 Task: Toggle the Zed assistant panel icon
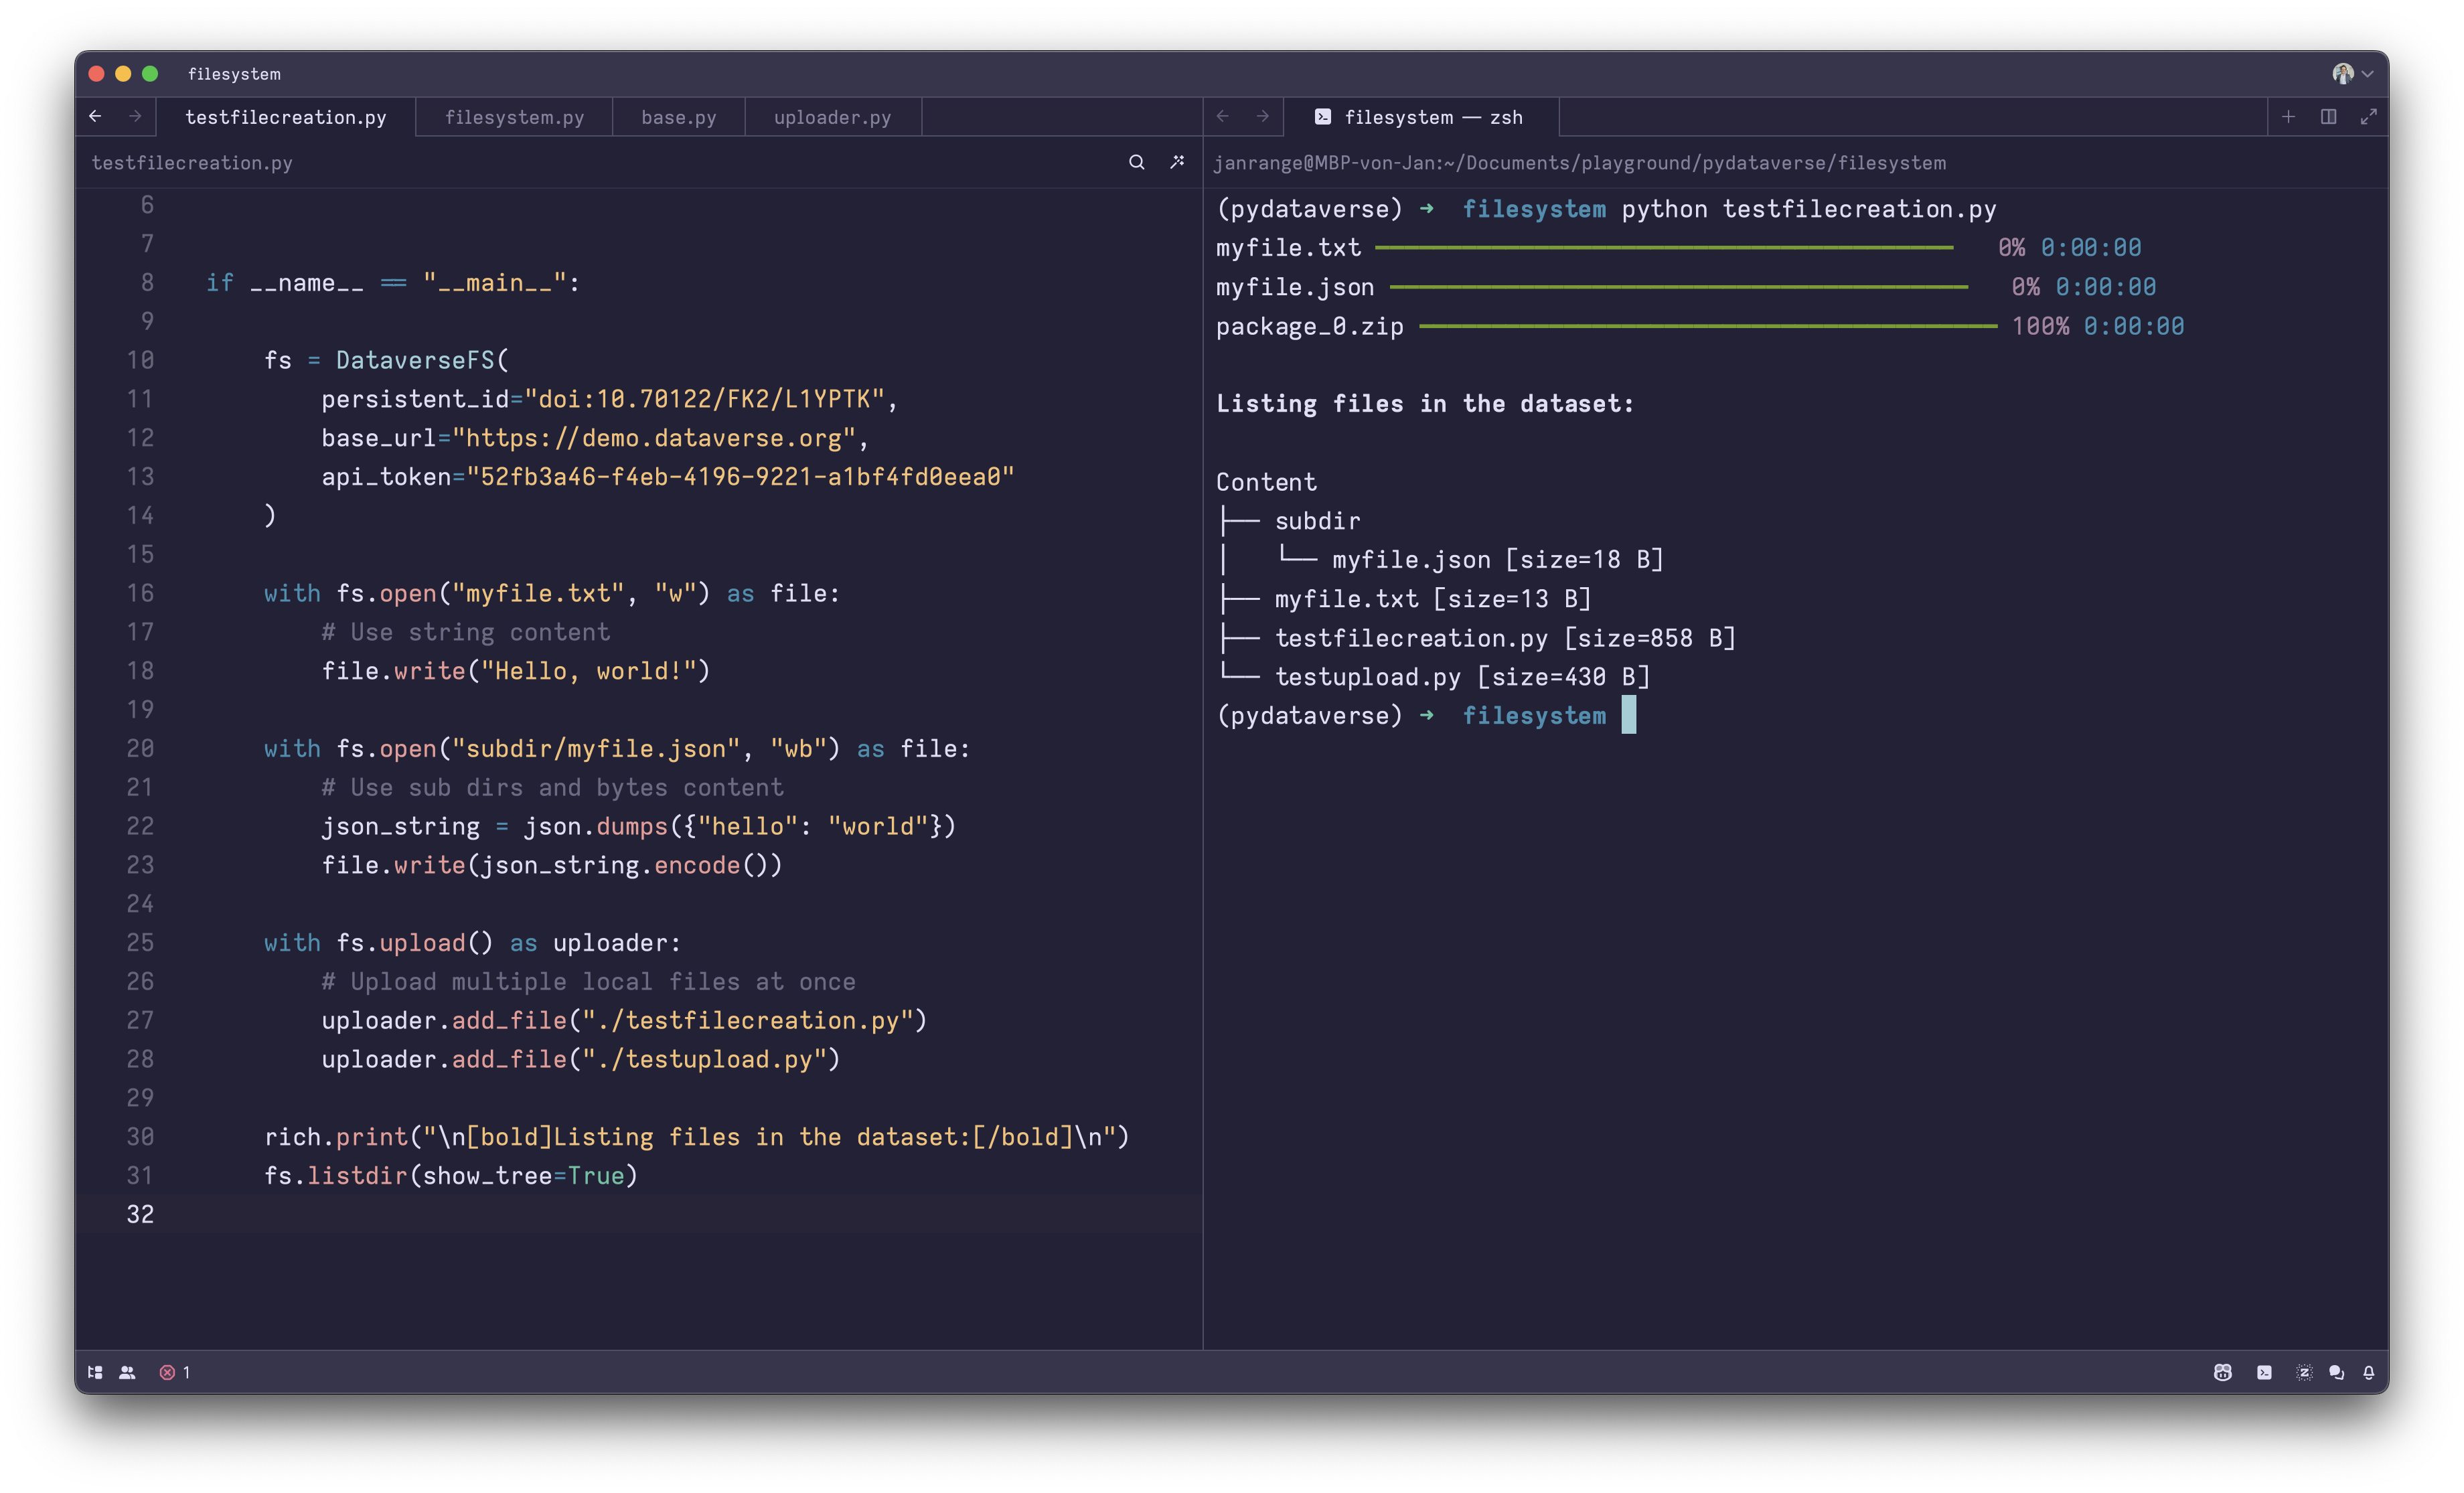tap(2304, 1372)
